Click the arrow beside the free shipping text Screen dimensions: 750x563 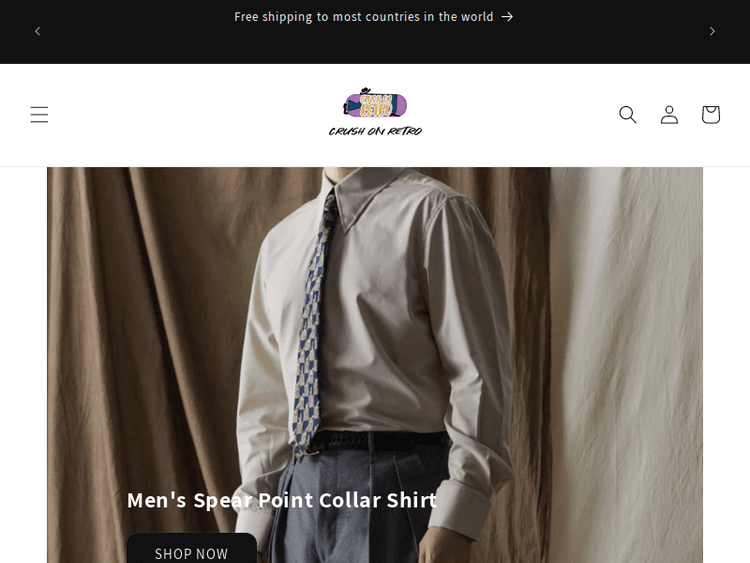click(507, 17)
